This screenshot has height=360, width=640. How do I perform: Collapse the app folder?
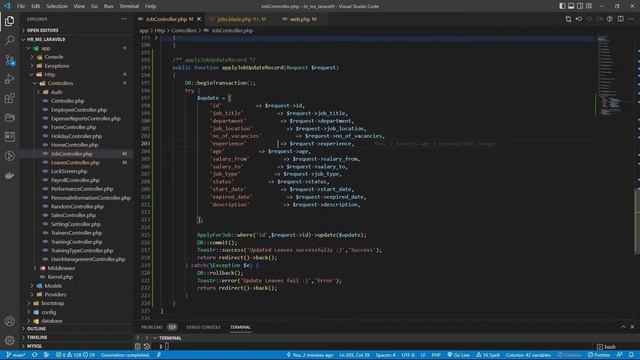click(77, 48)
